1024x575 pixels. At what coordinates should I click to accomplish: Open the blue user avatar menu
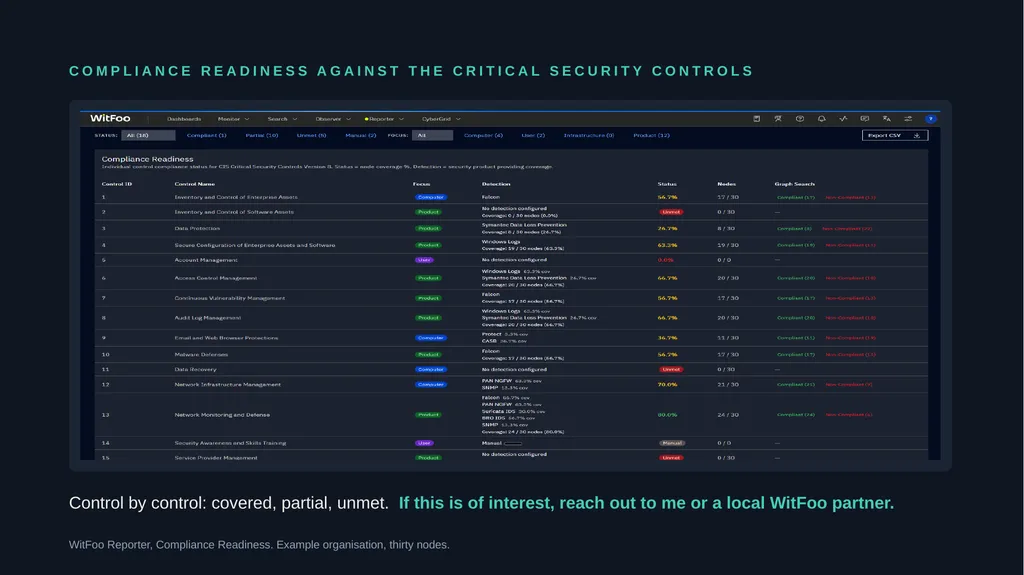click(931, 119)
